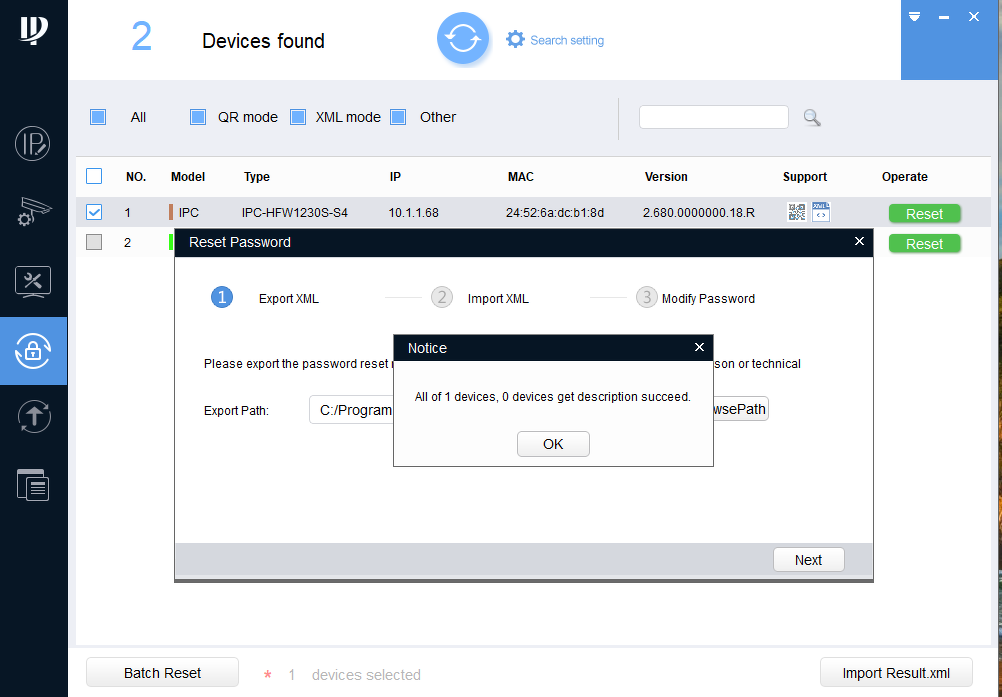Toggle the All filter checkbox
The width and height of the screenshot is (1002, 697).
(98, 117)
